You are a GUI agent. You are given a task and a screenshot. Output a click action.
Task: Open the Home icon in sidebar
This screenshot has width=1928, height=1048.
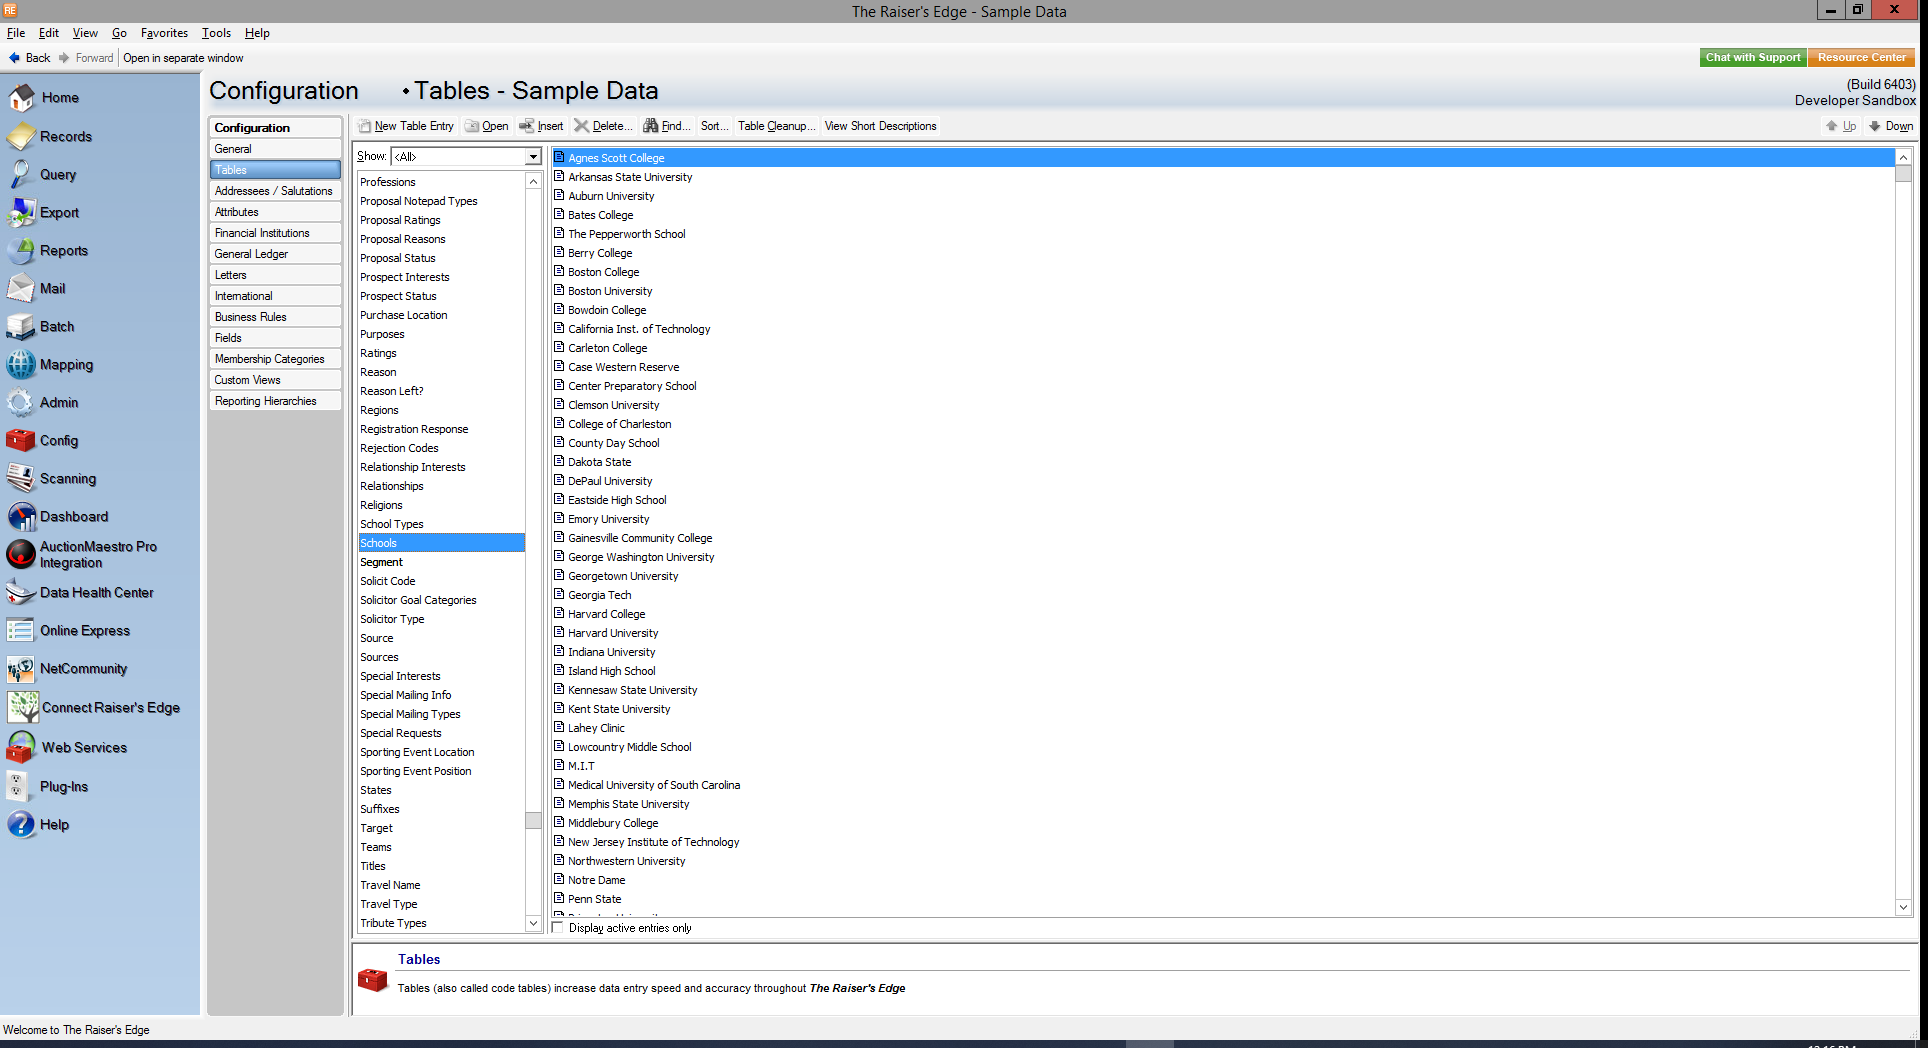(21, 98)
